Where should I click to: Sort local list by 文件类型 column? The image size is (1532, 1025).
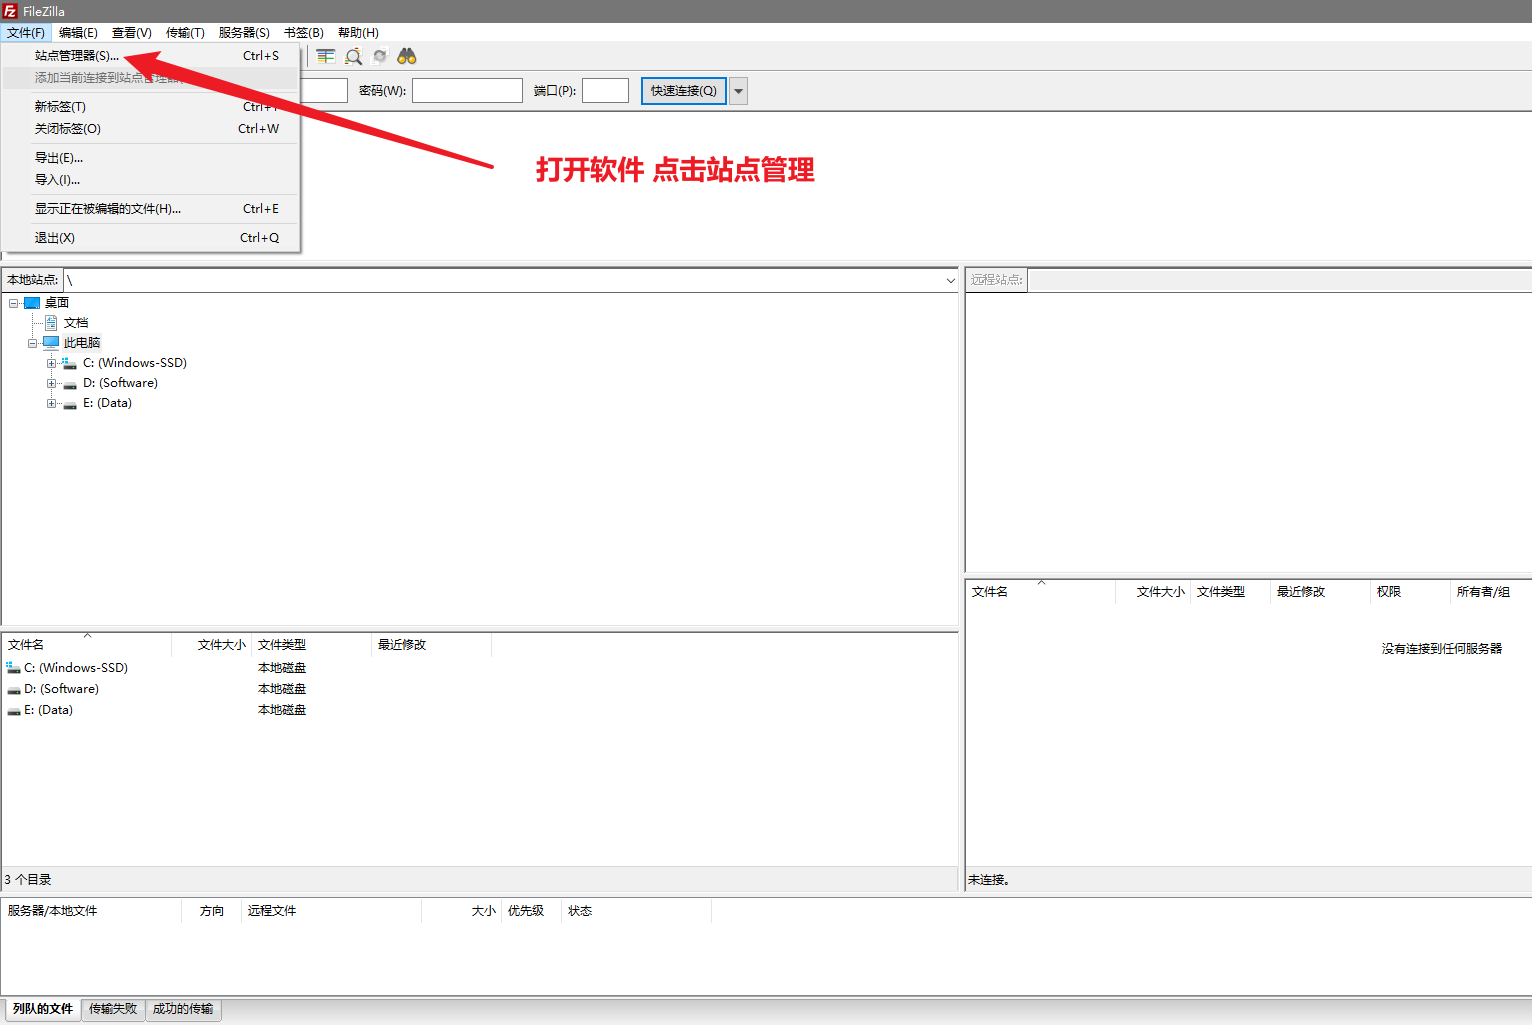pyautogui.click(x=311, y=645)
